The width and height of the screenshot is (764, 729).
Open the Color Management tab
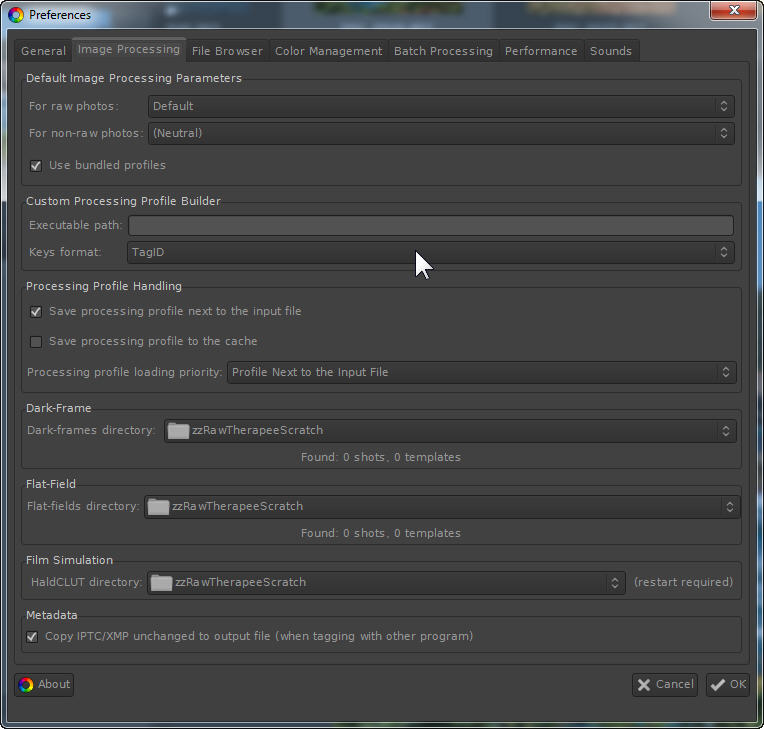(328, 51)
